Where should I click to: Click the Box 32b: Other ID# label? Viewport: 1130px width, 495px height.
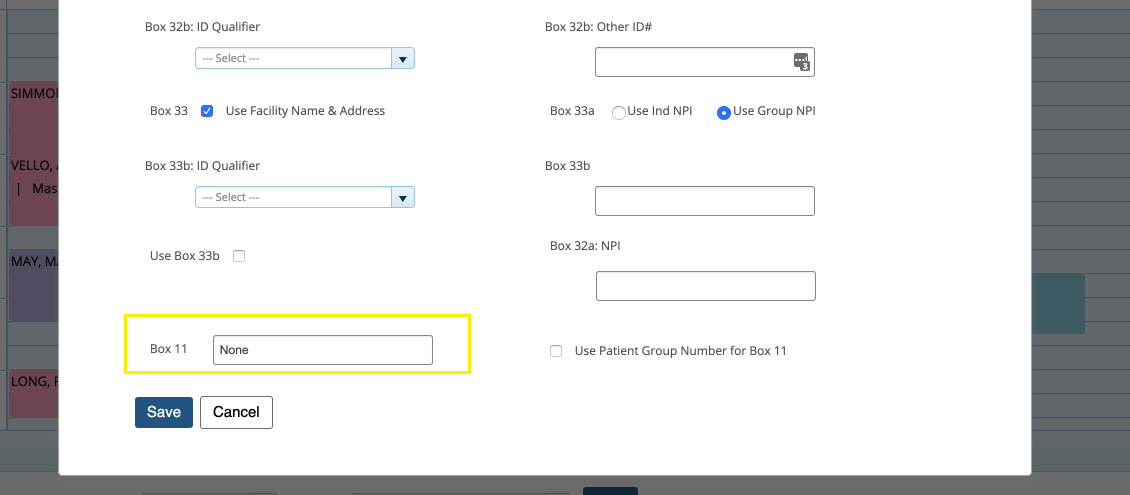(x=598, y=27)
